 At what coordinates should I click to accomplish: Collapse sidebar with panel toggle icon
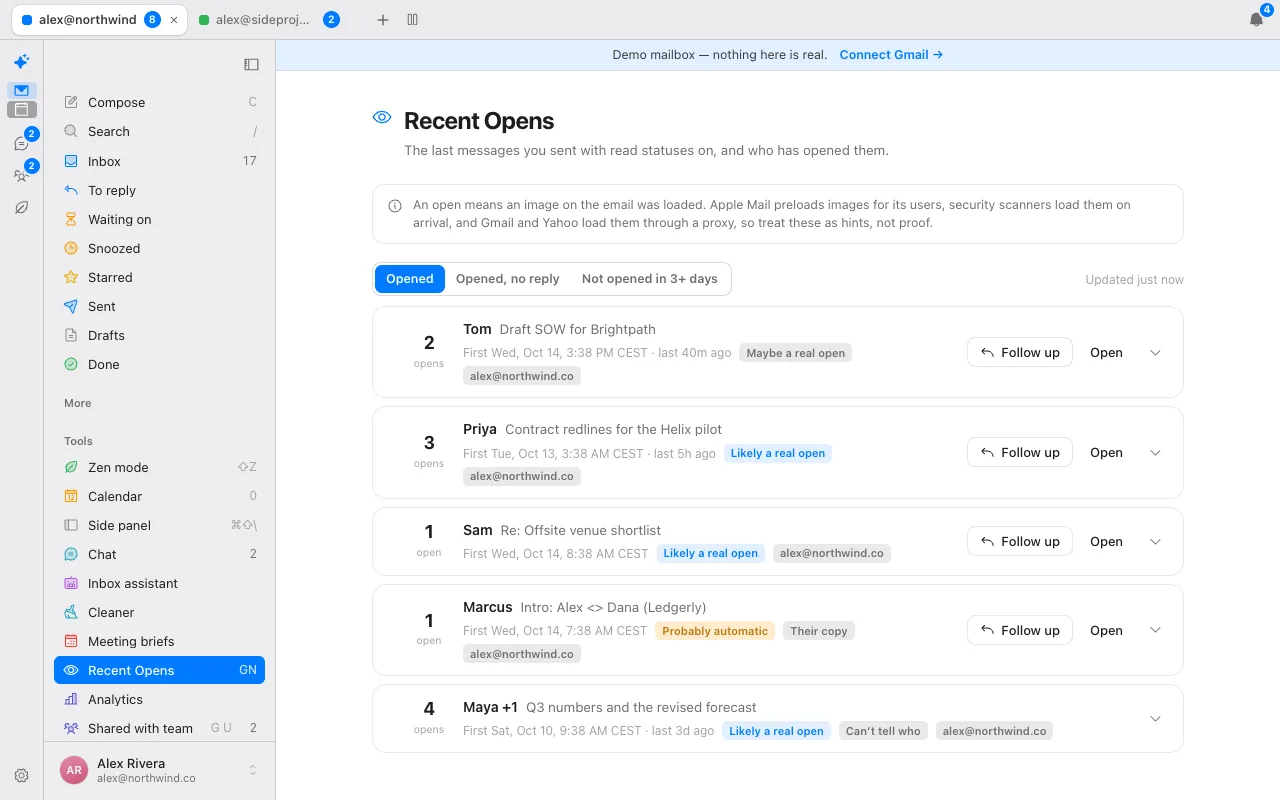[251, 64]
